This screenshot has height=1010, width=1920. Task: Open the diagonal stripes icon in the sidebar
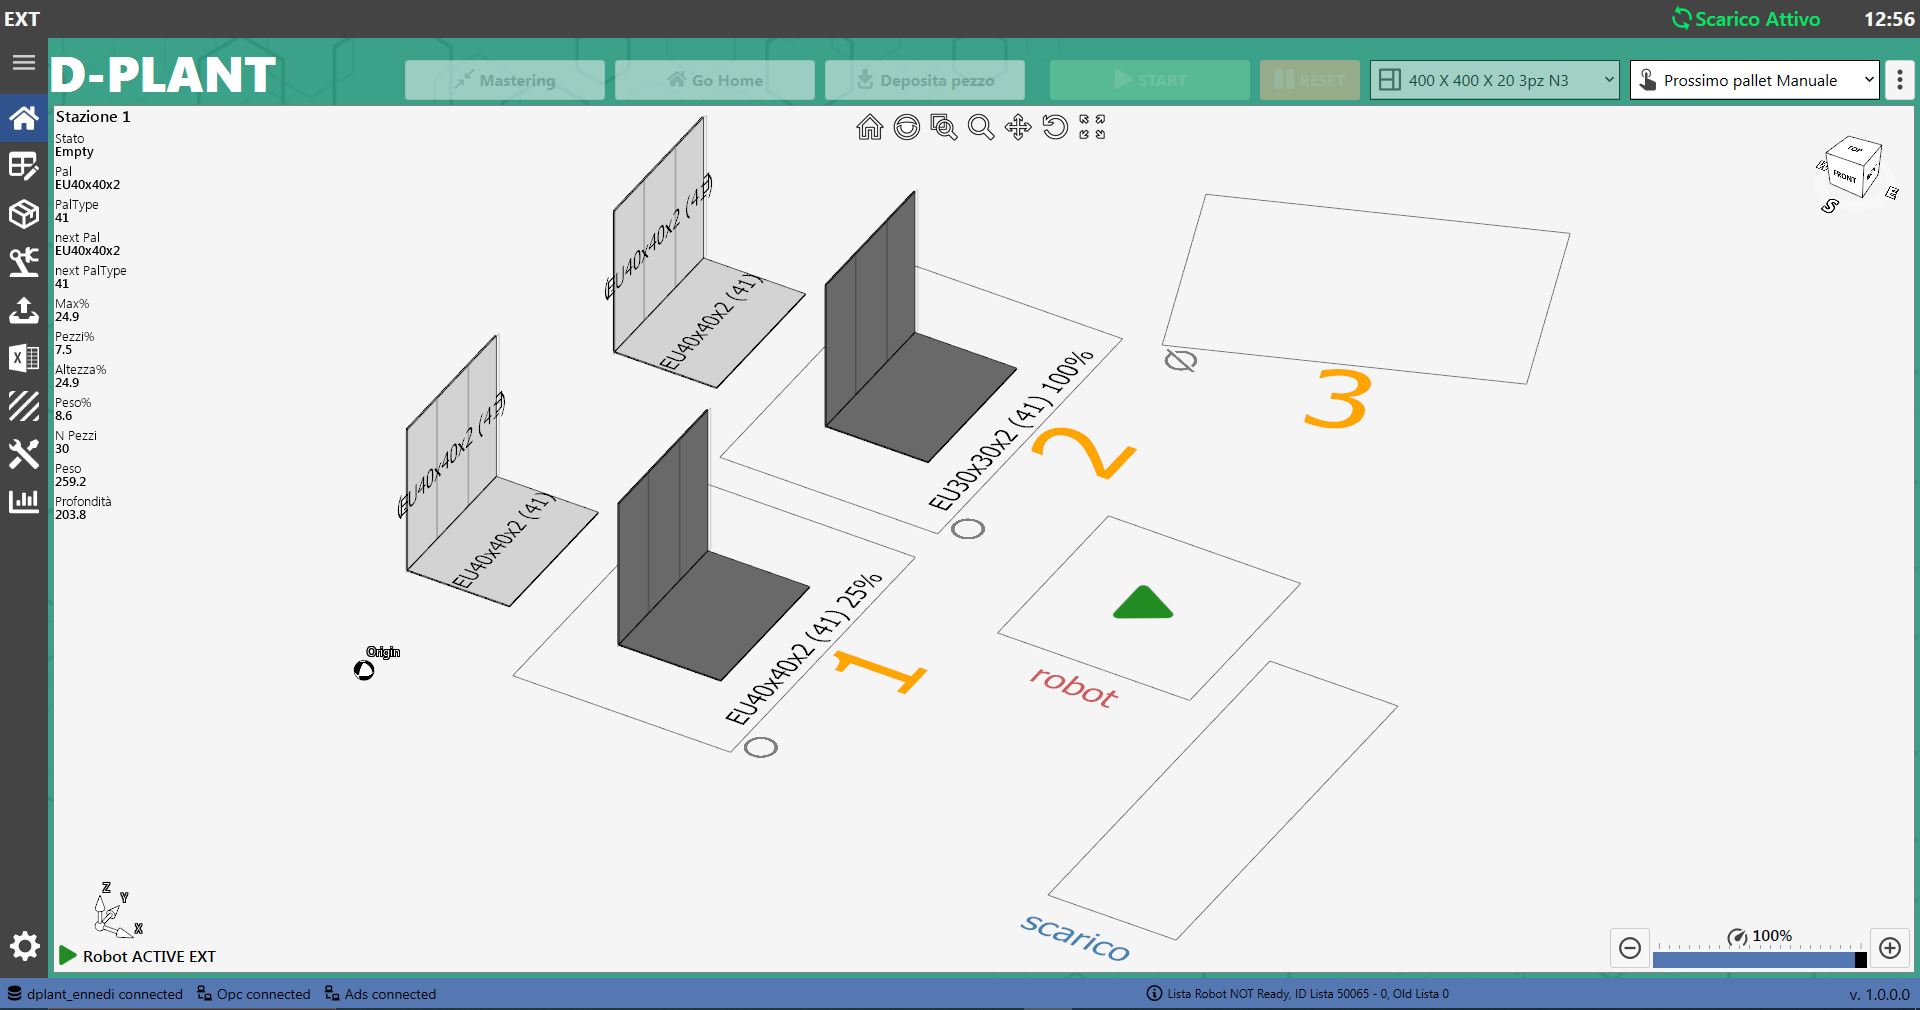23,406
